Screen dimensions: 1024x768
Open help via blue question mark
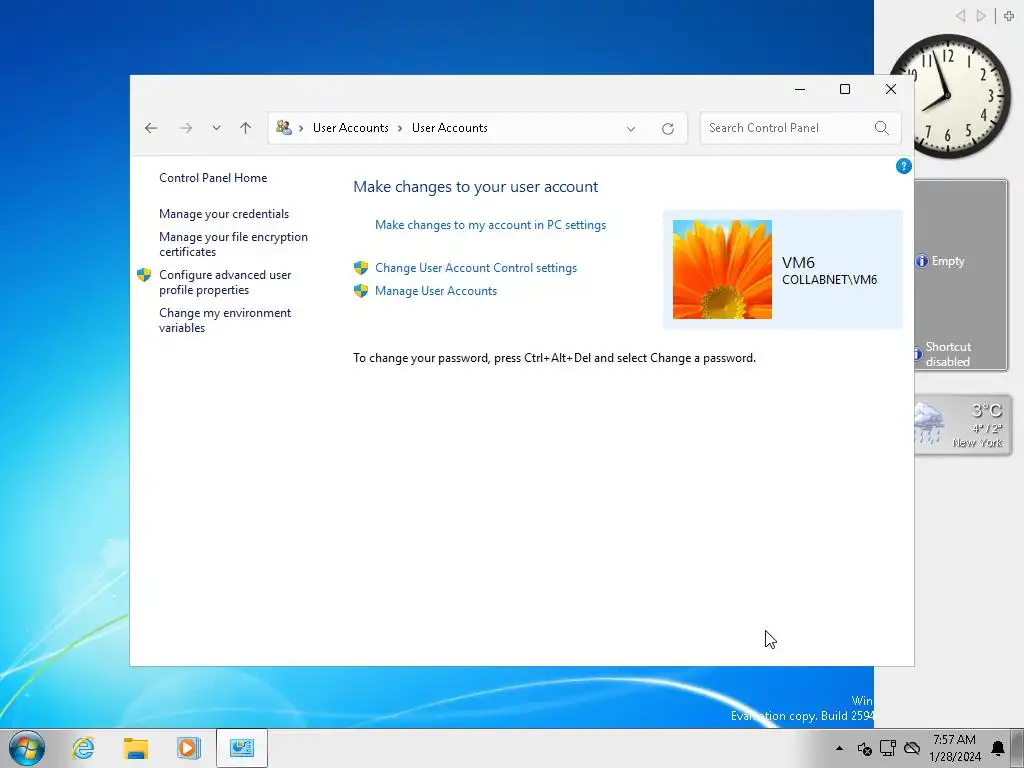904,167
